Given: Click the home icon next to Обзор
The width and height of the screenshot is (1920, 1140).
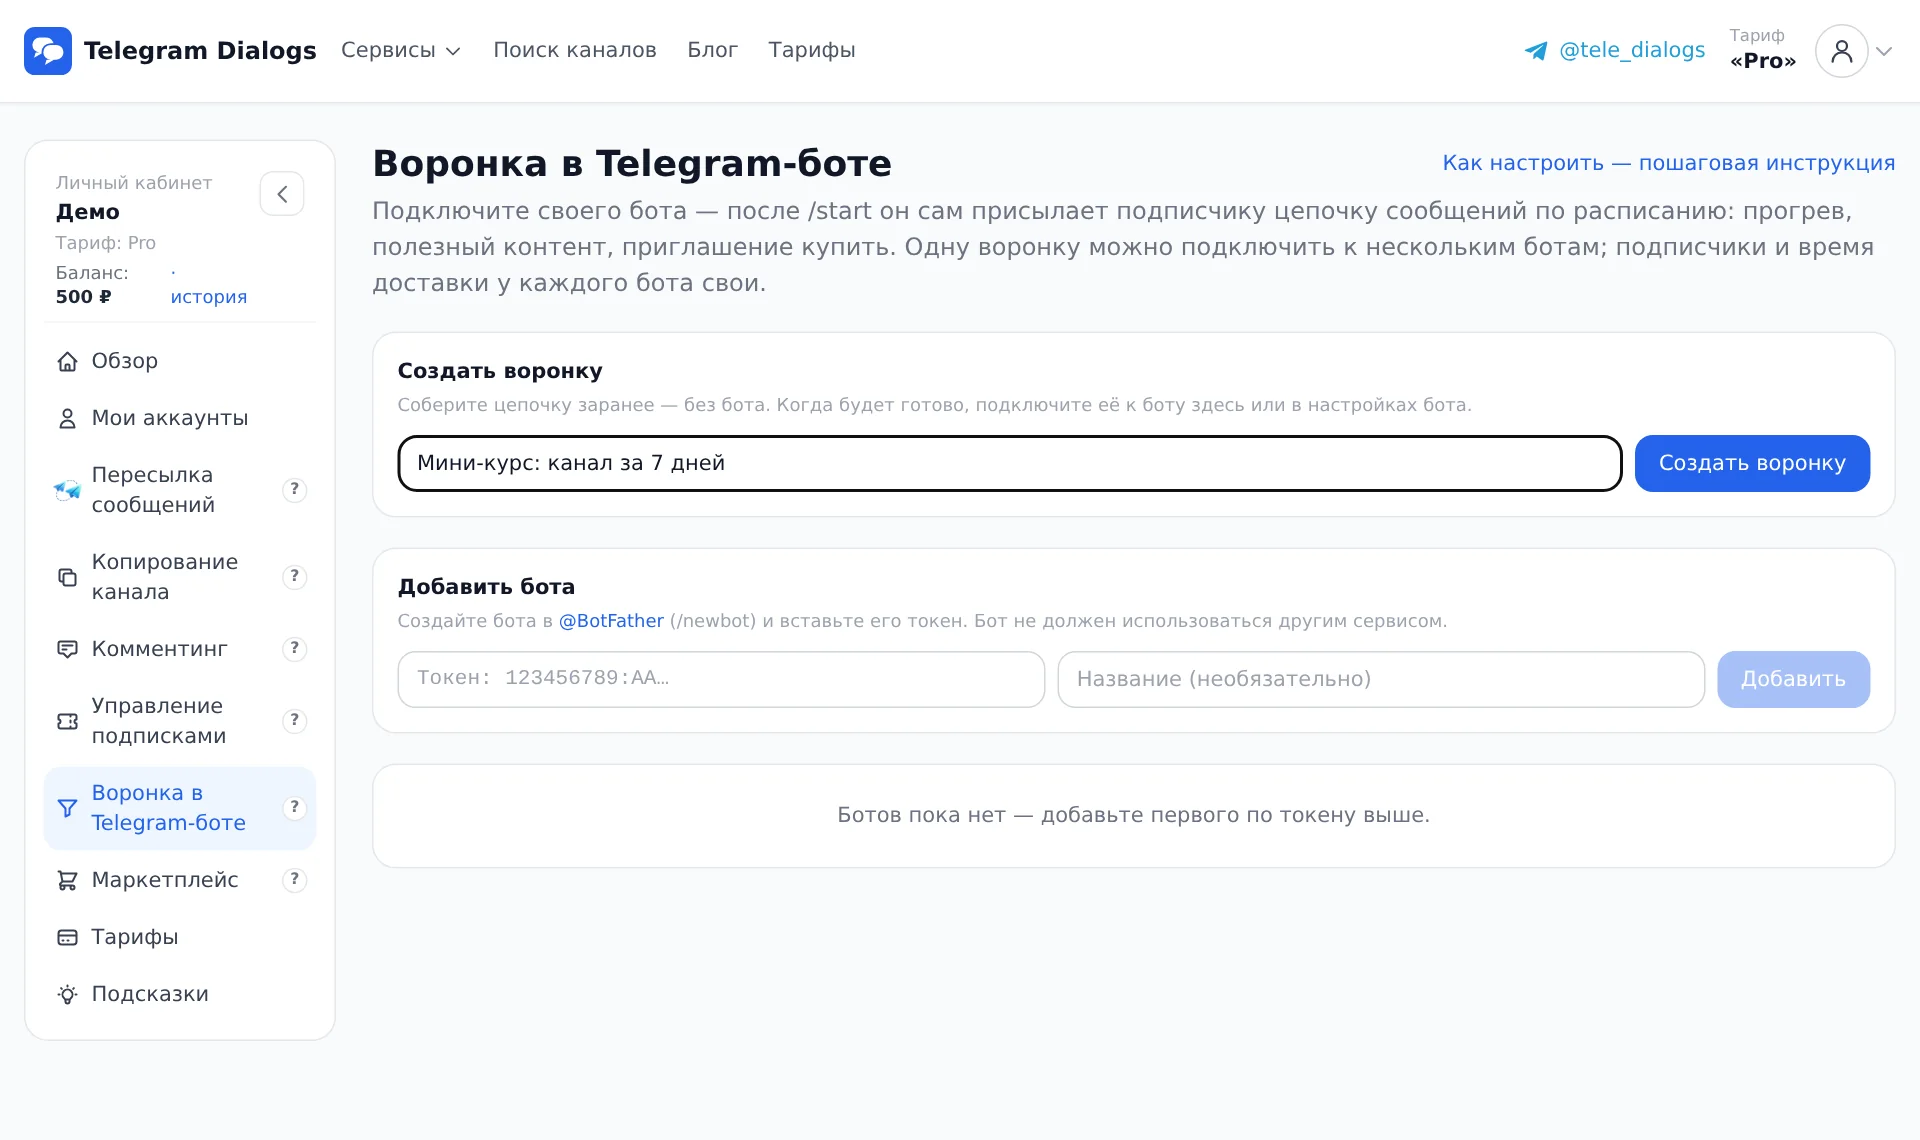Looking at the screenshot, I should pyautogui.click(x=67, y=362).
